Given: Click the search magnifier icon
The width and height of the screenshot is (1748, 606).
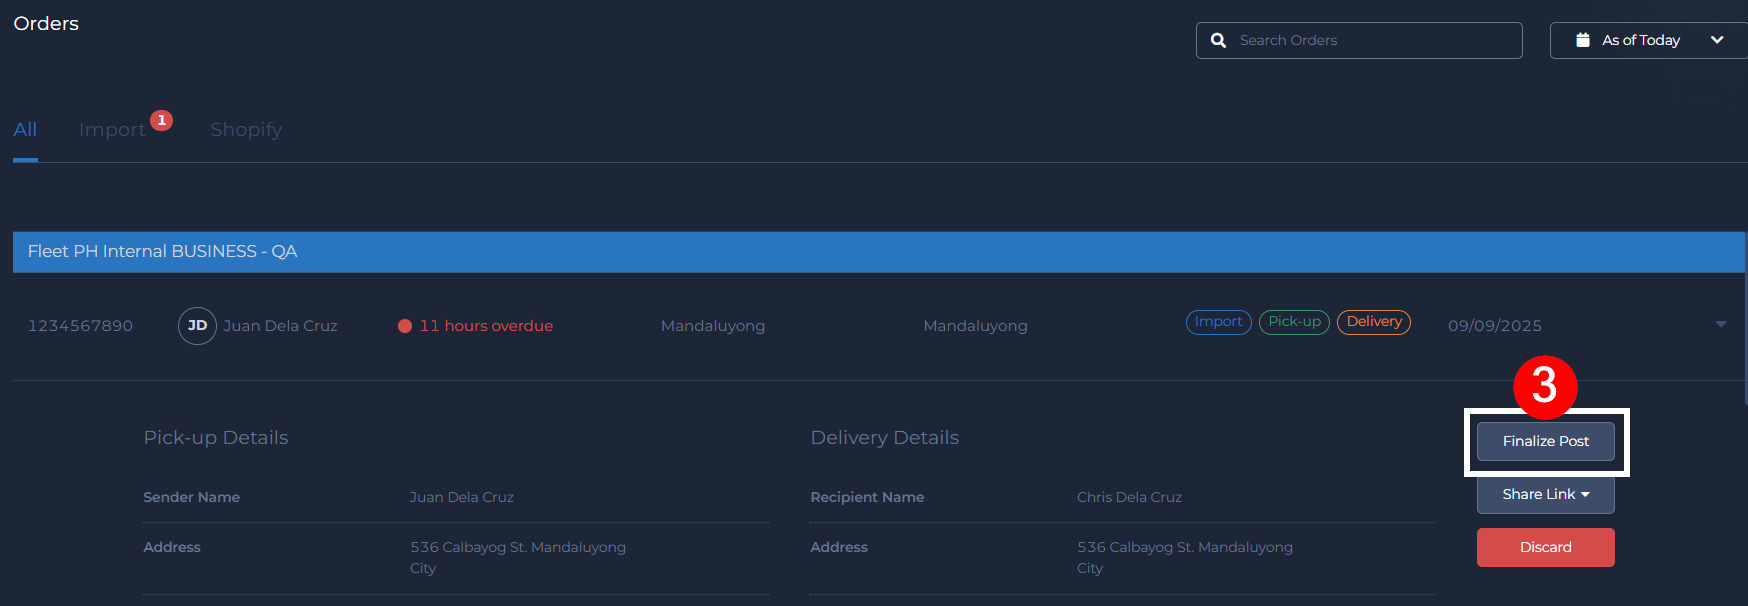Looking at the screenshot, I should pos(1218,41).
